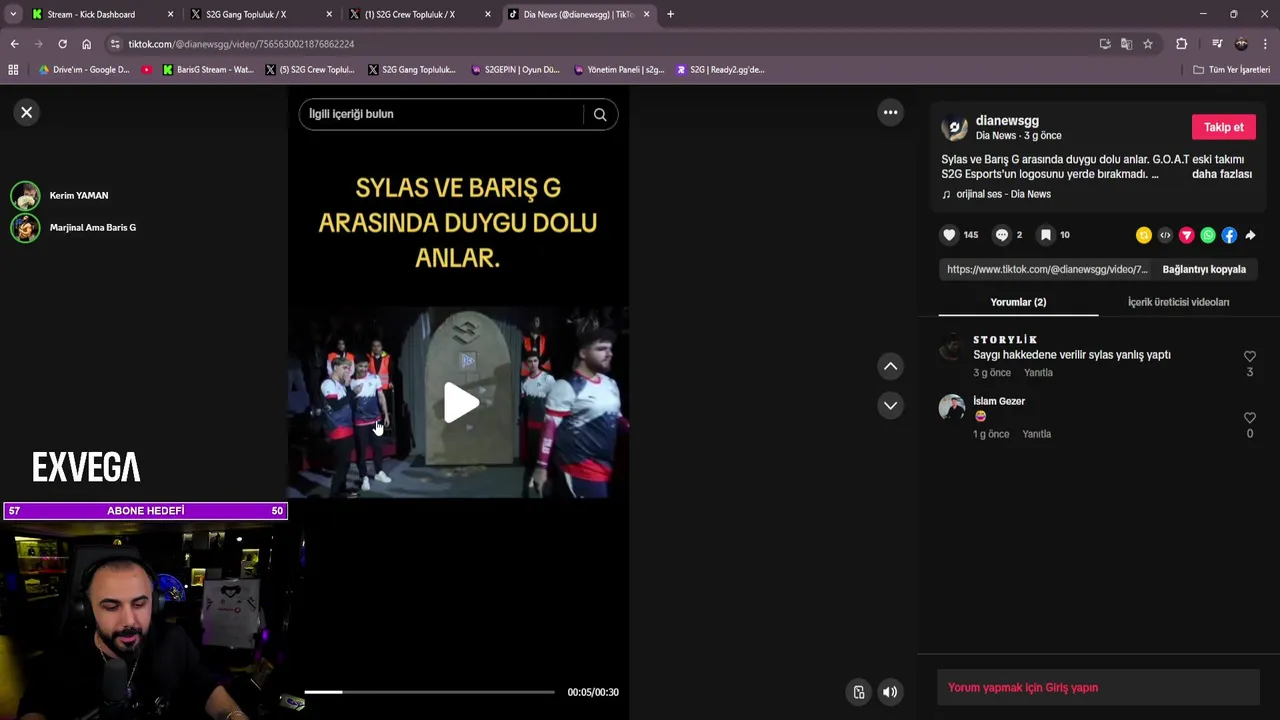Viewport: 1280px width, 720px height.
Task: Reply to İslam Gezer's comment
Action: click(x=1036, y=434)
